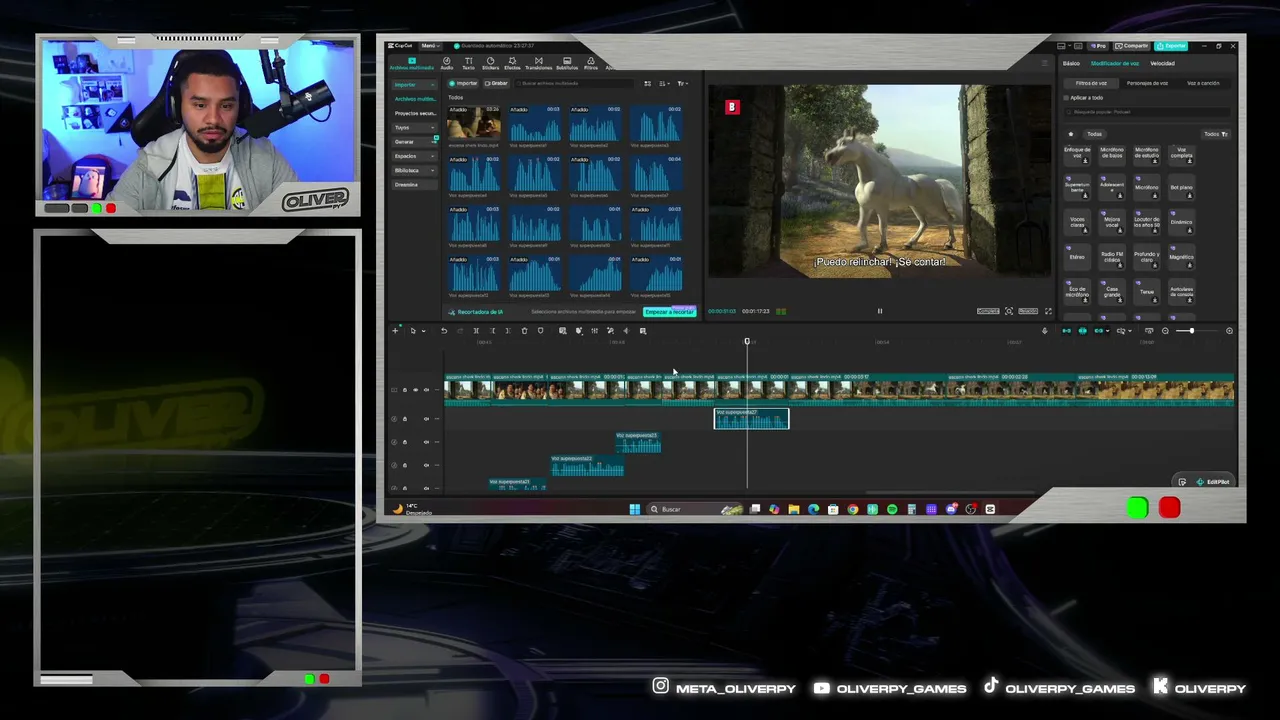Viewport: 1280px width, 720px height.
Task: Click the Undo arrow in timeline toolbar
Action: (444, 331)
